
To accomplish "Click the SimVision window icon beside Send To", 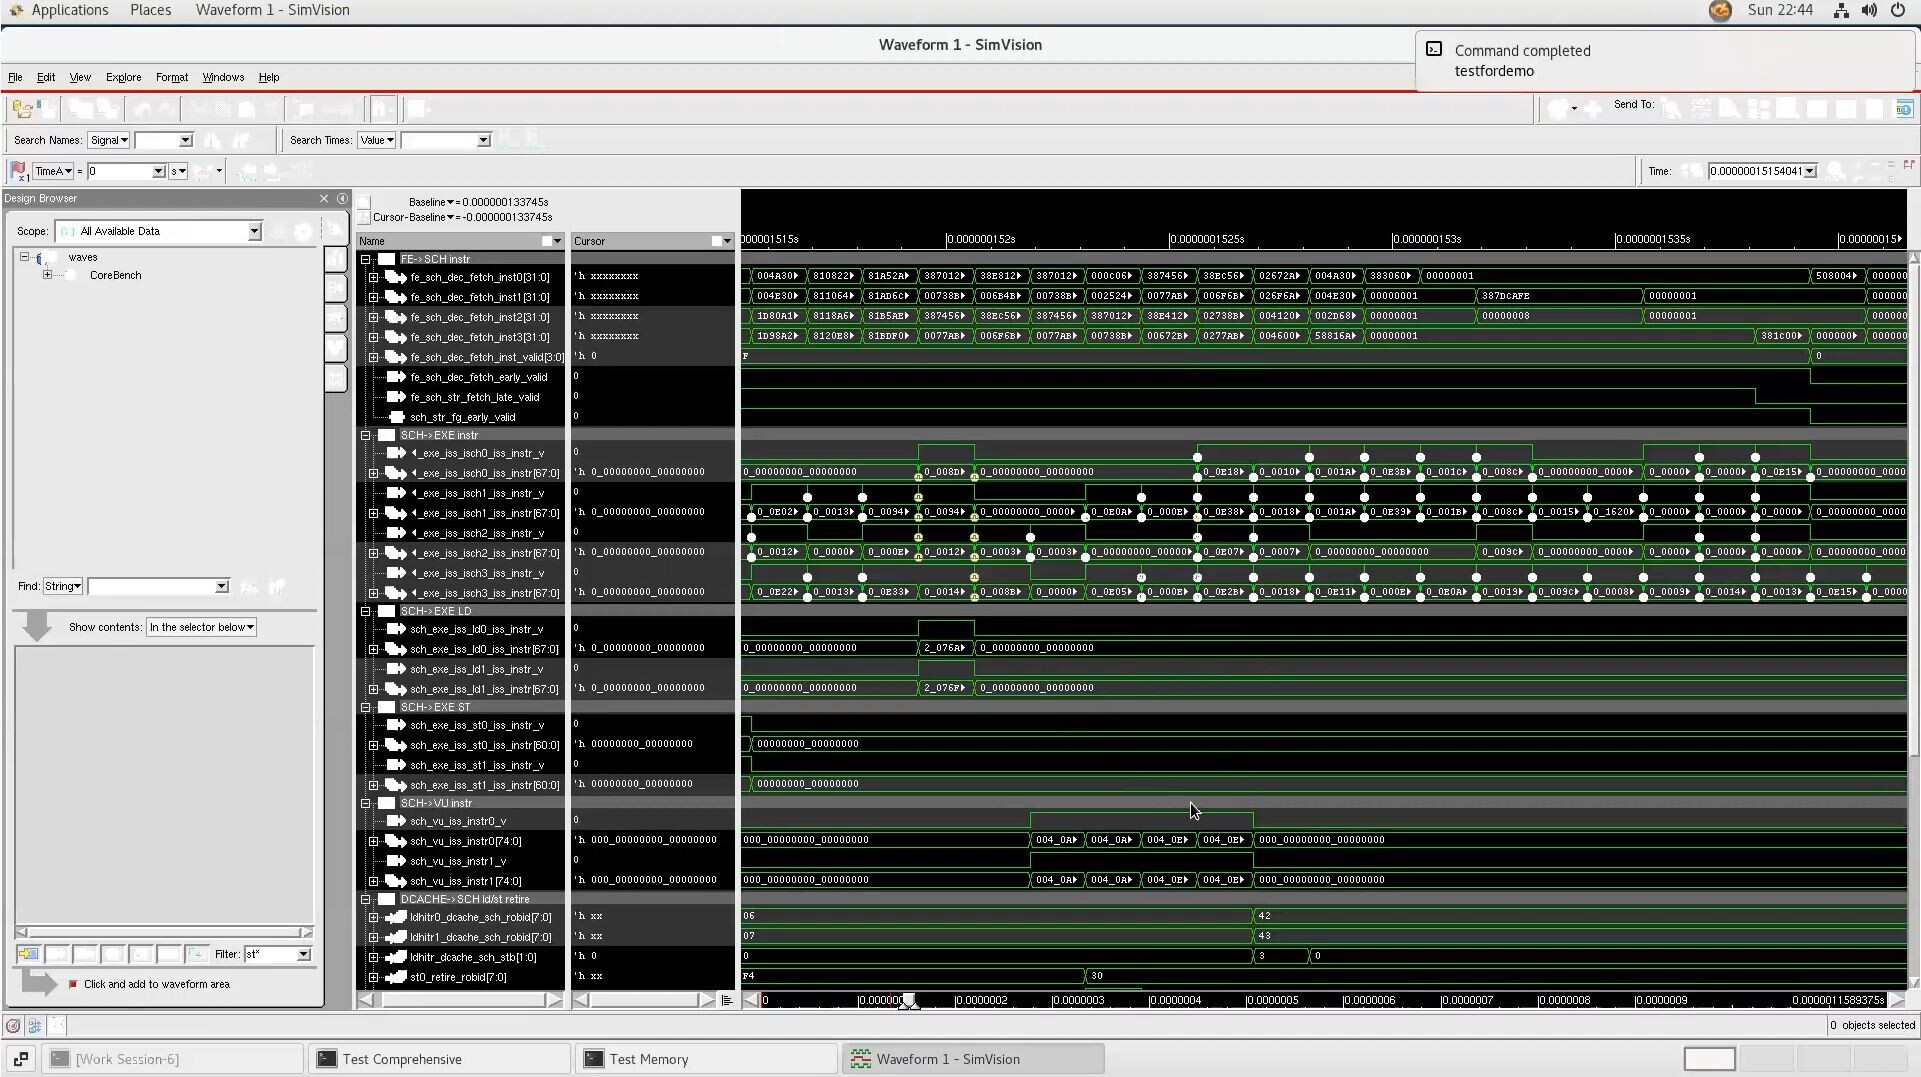I will (1904, 108).
